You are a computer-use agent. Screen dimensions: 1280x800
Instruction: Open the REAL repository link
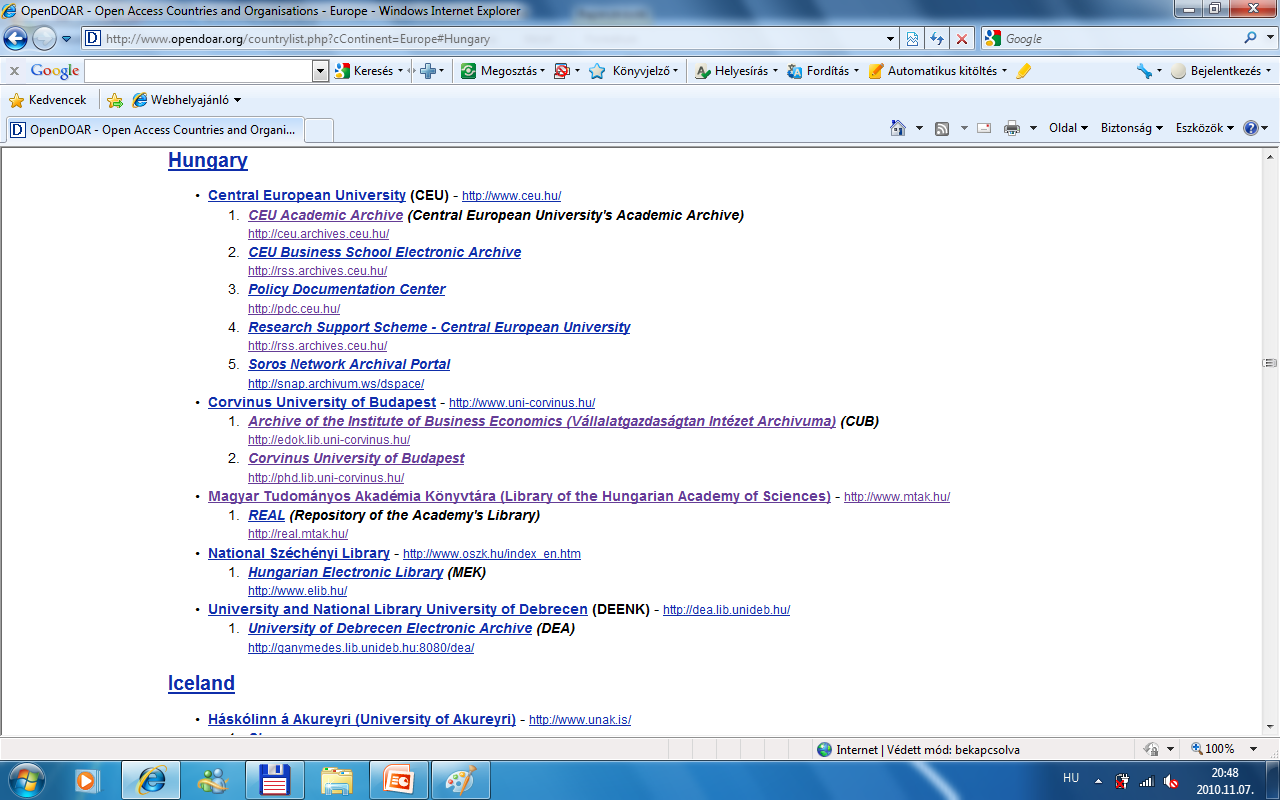coord(267,515)
